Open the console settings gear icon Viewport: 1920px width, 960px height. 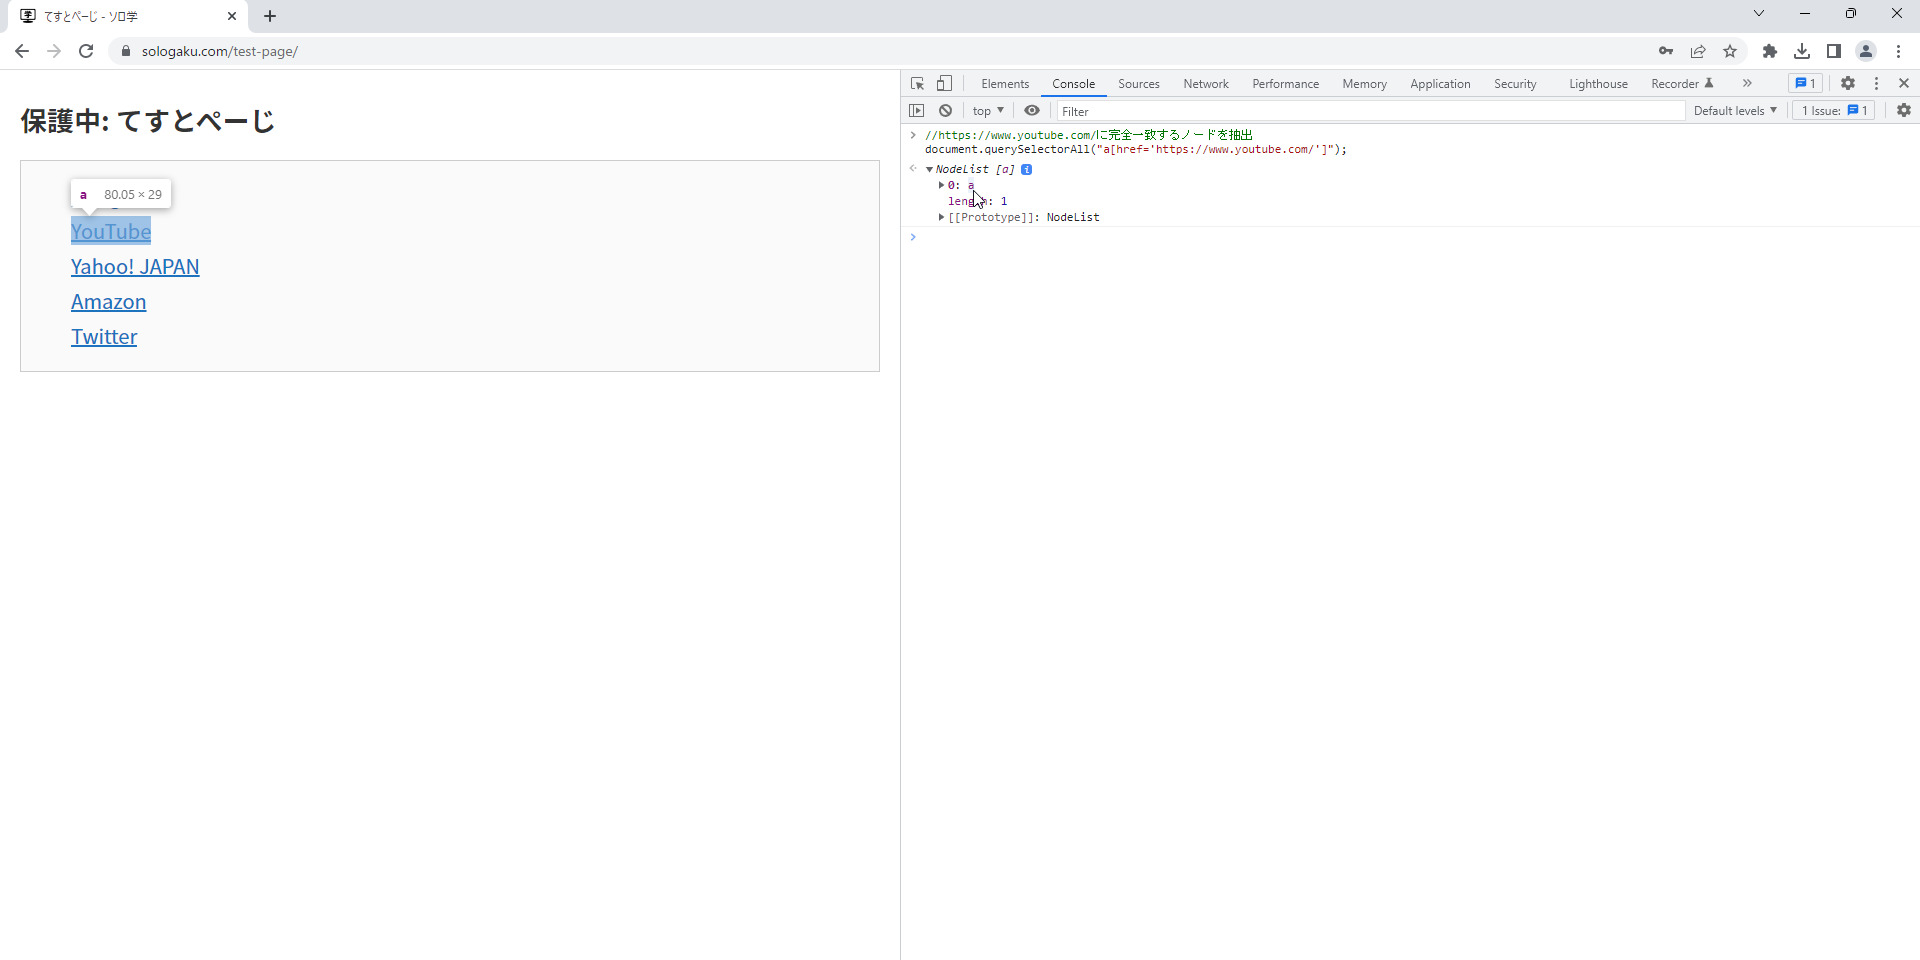coord(1904,111)
